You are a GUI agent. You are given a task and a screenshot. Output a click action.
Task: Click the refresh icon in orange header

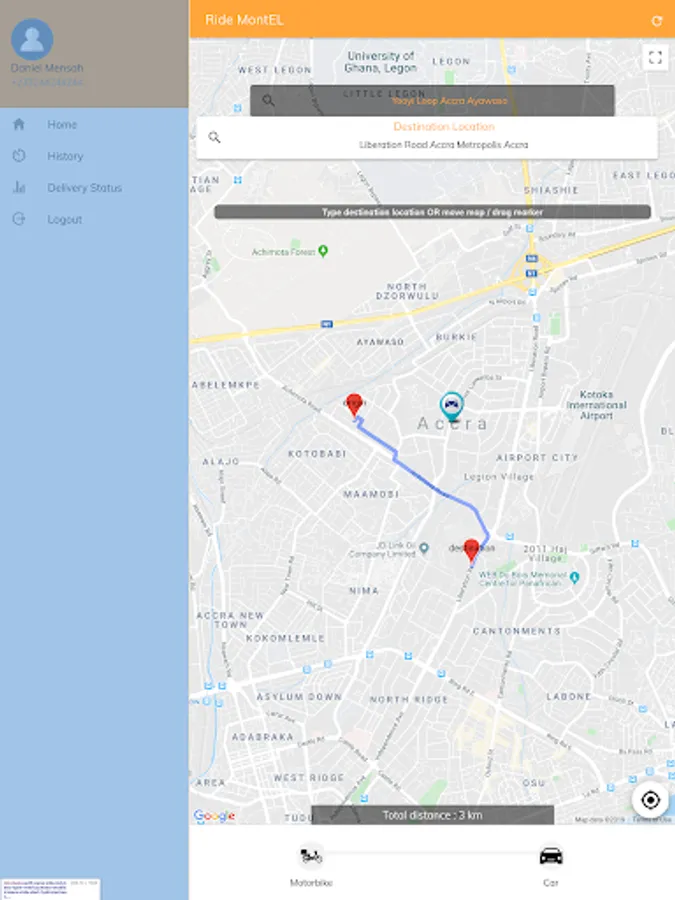[x=657, y=21]
